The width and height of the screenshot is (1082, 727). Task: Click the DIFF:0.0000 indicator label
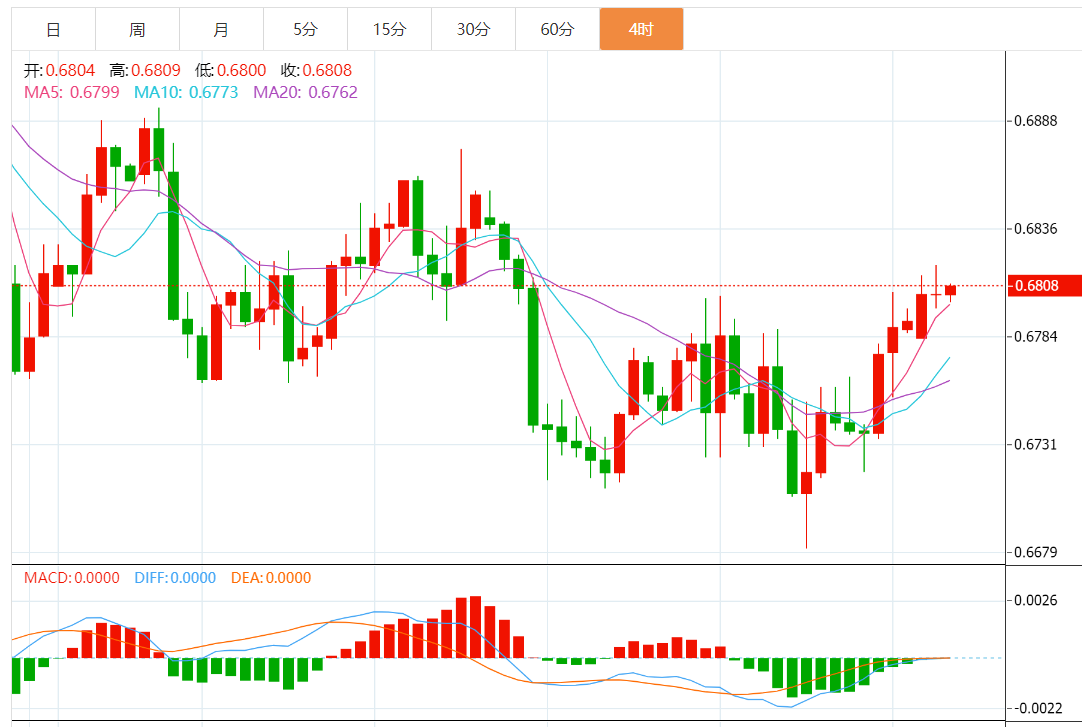(175, 578)
